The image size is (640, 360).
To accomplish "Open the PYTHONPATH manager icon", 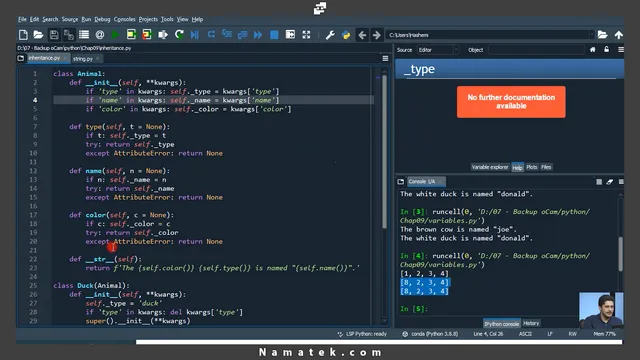I will point(346,35).
